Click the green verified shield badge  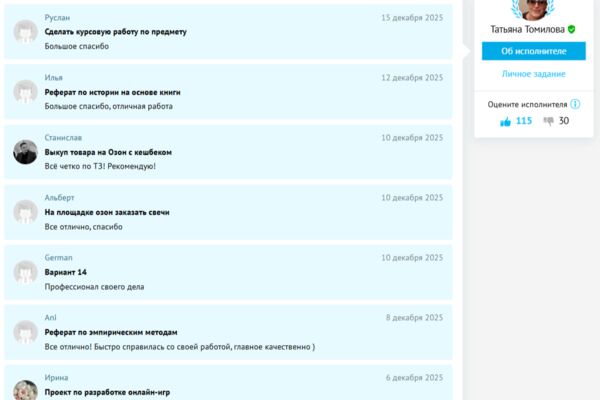[x=571, y=29]
